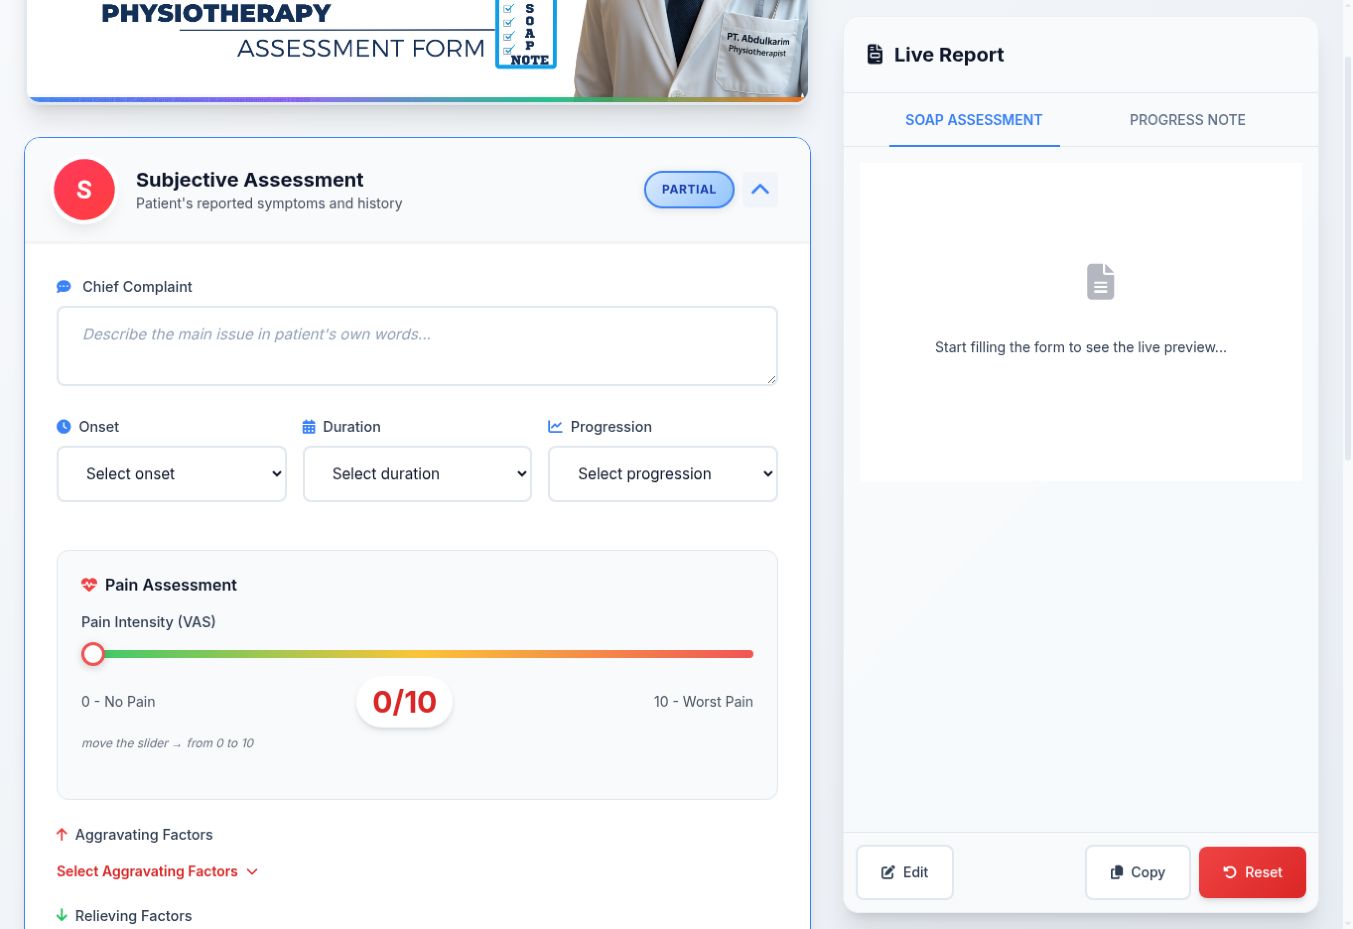The height and width of the screenshot is (929, 1353).
Task: Click the Live Report document icon
Action: (x=875, y=55)
